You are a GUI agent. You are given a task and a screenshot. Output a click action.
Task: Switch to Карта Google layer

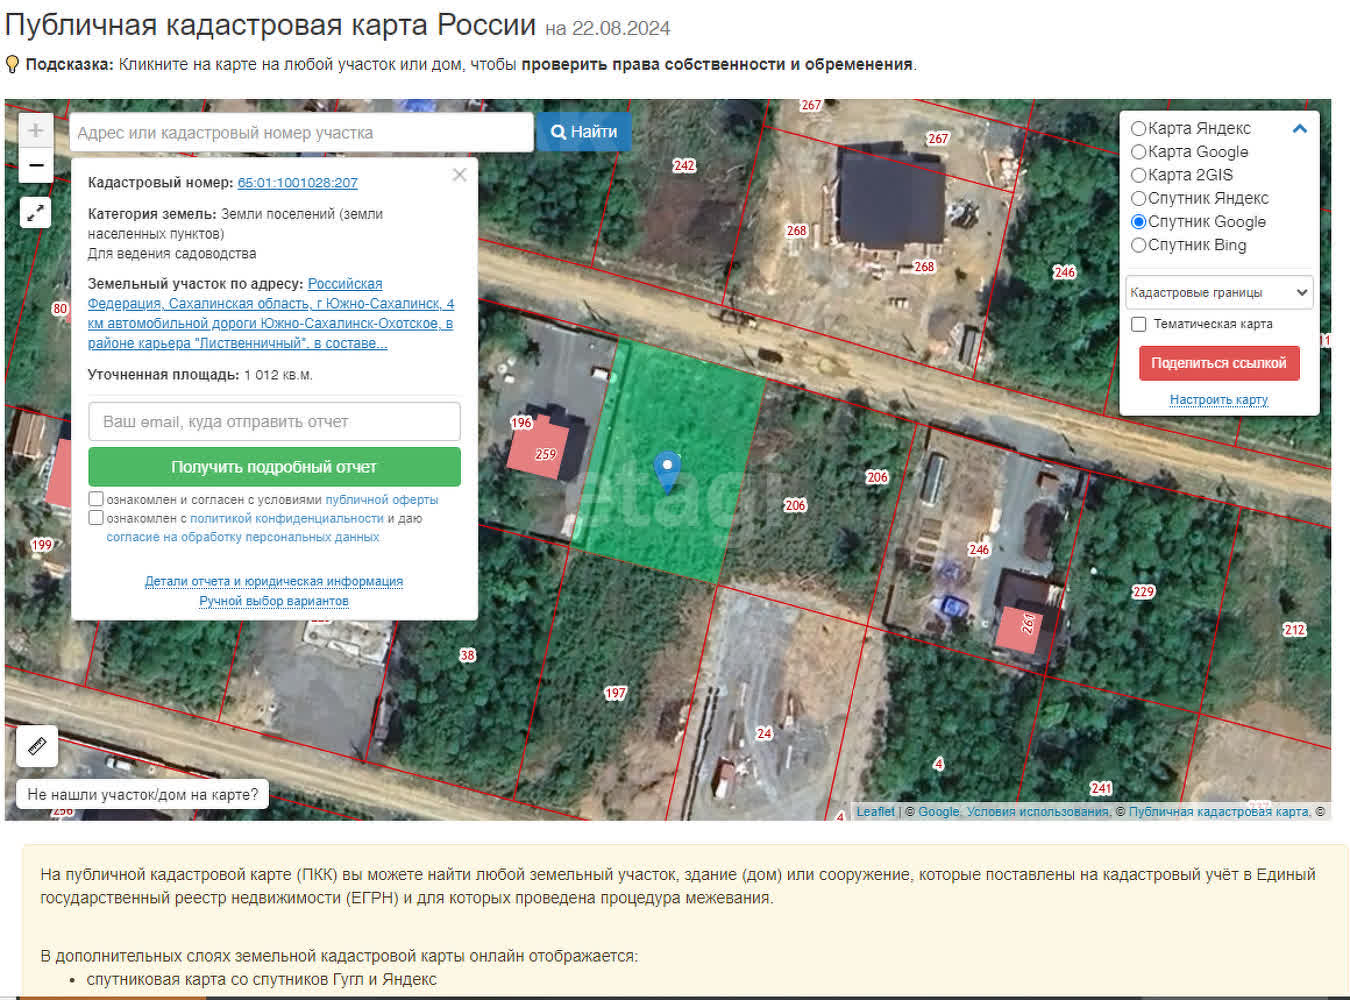1139,151
